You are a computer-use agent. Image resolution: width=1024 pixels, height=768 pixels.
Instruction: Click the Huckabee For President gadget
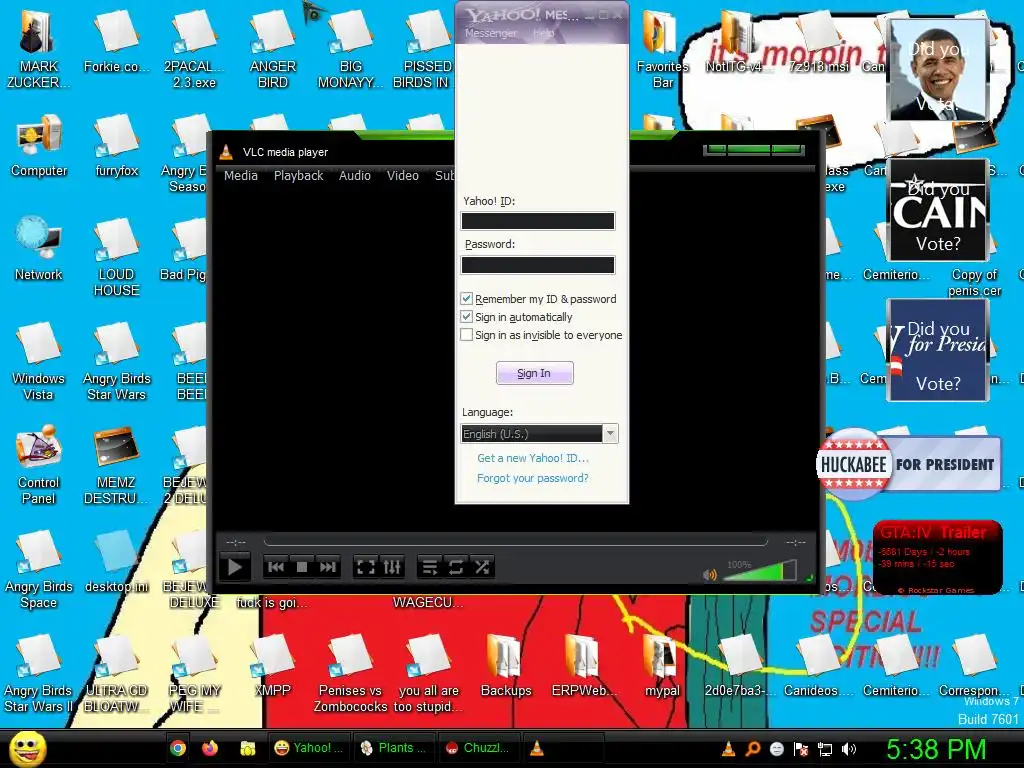[909, 464]
